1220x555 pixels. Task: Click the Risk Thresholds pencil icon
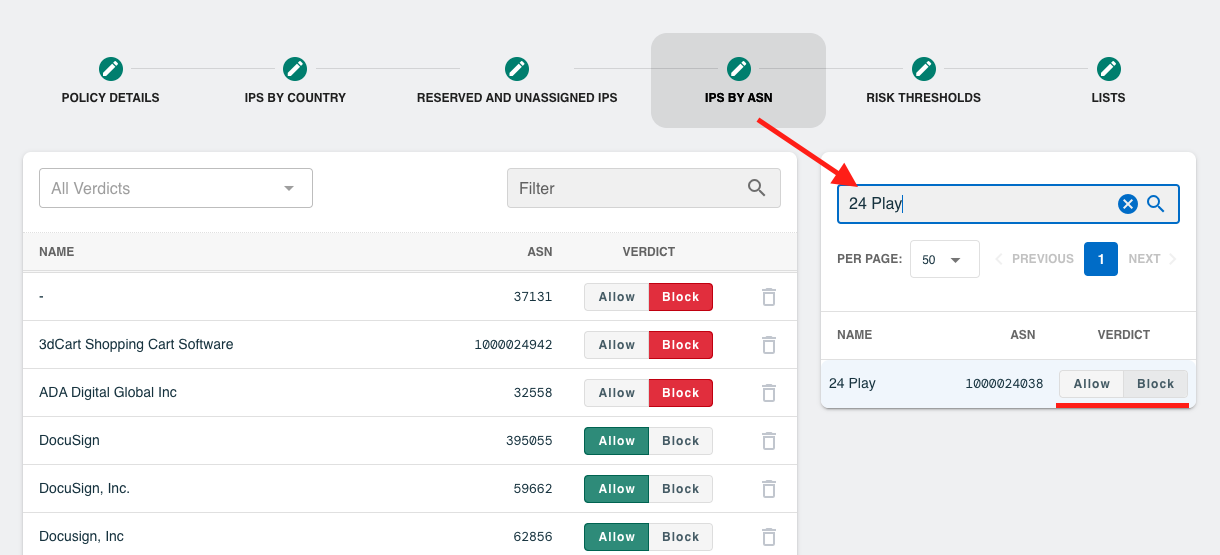tap(923, 69)
